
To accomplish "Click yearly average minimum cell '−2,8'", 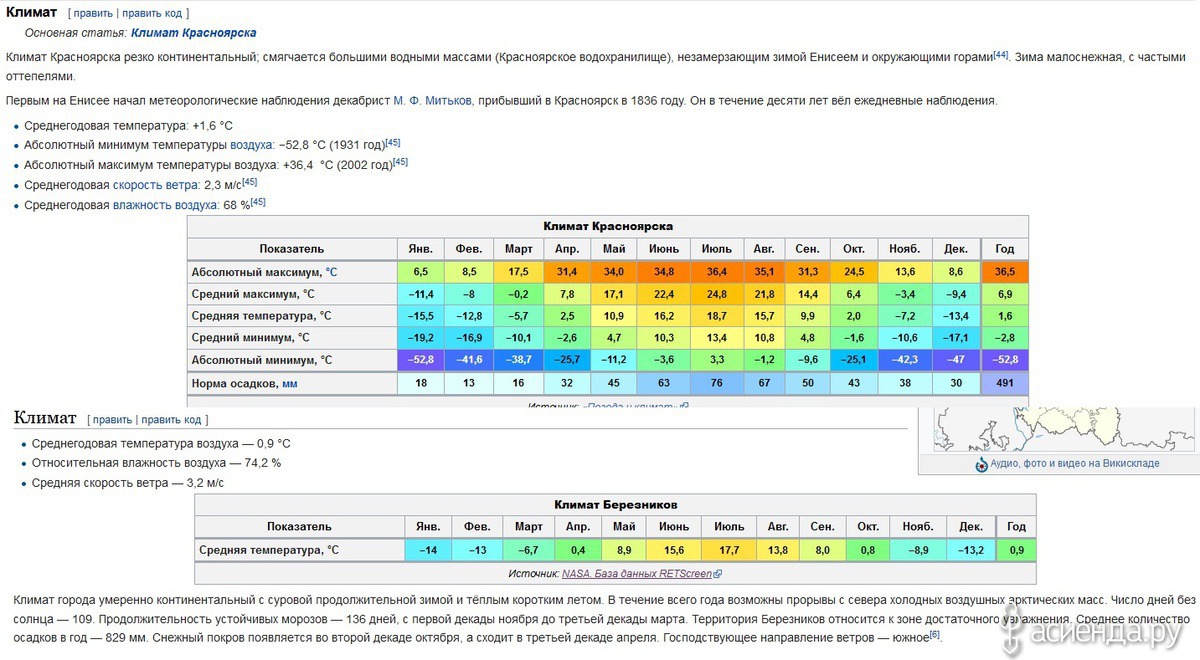I will pos(1005,338).
